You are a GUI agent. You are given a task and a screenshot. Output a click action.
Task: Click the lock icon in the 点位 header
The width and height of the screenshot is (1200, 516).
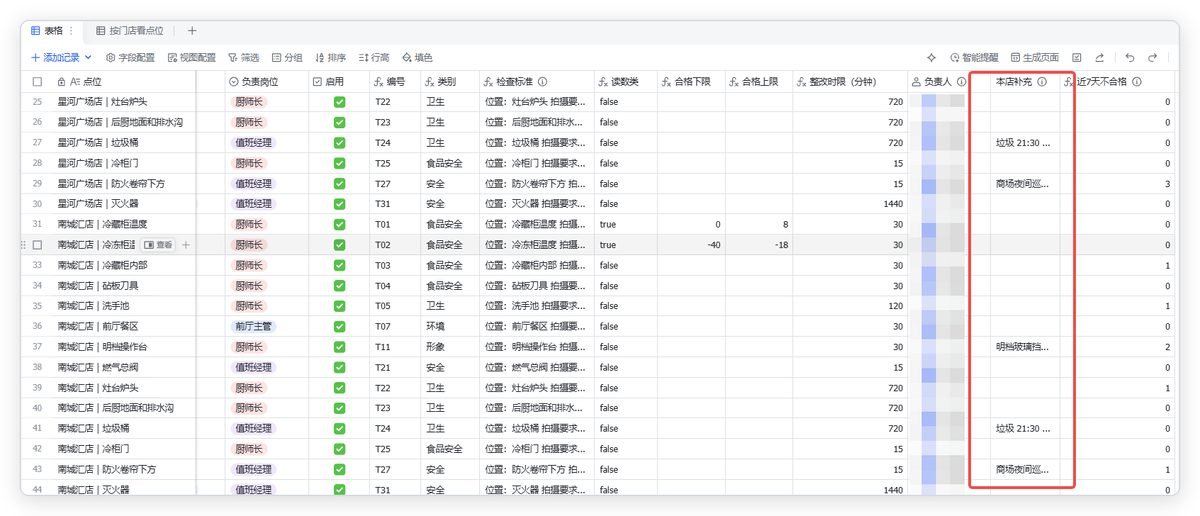coord(62,82)
